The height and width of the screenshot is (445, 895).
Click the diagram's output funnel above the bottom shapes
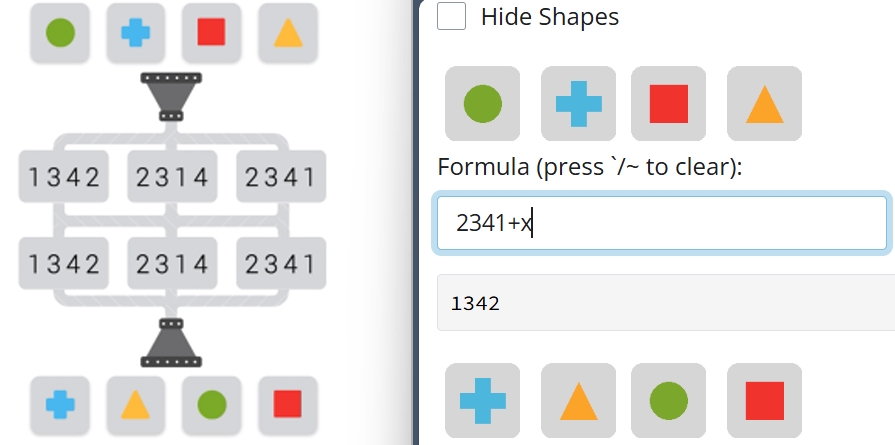[172, 343]
